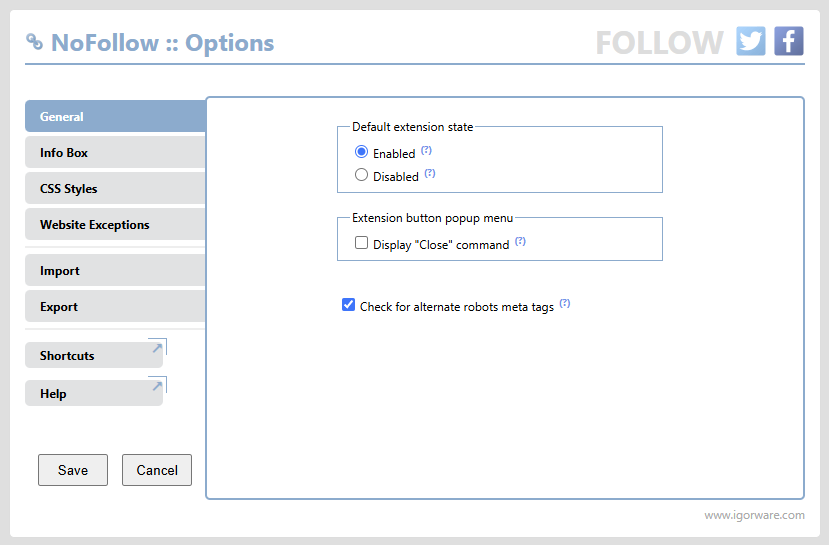Image resolution: width=829 pixels, height=545 pixels.
Task: Click help icon beside alternate robots meta tags
Action: 565,303
